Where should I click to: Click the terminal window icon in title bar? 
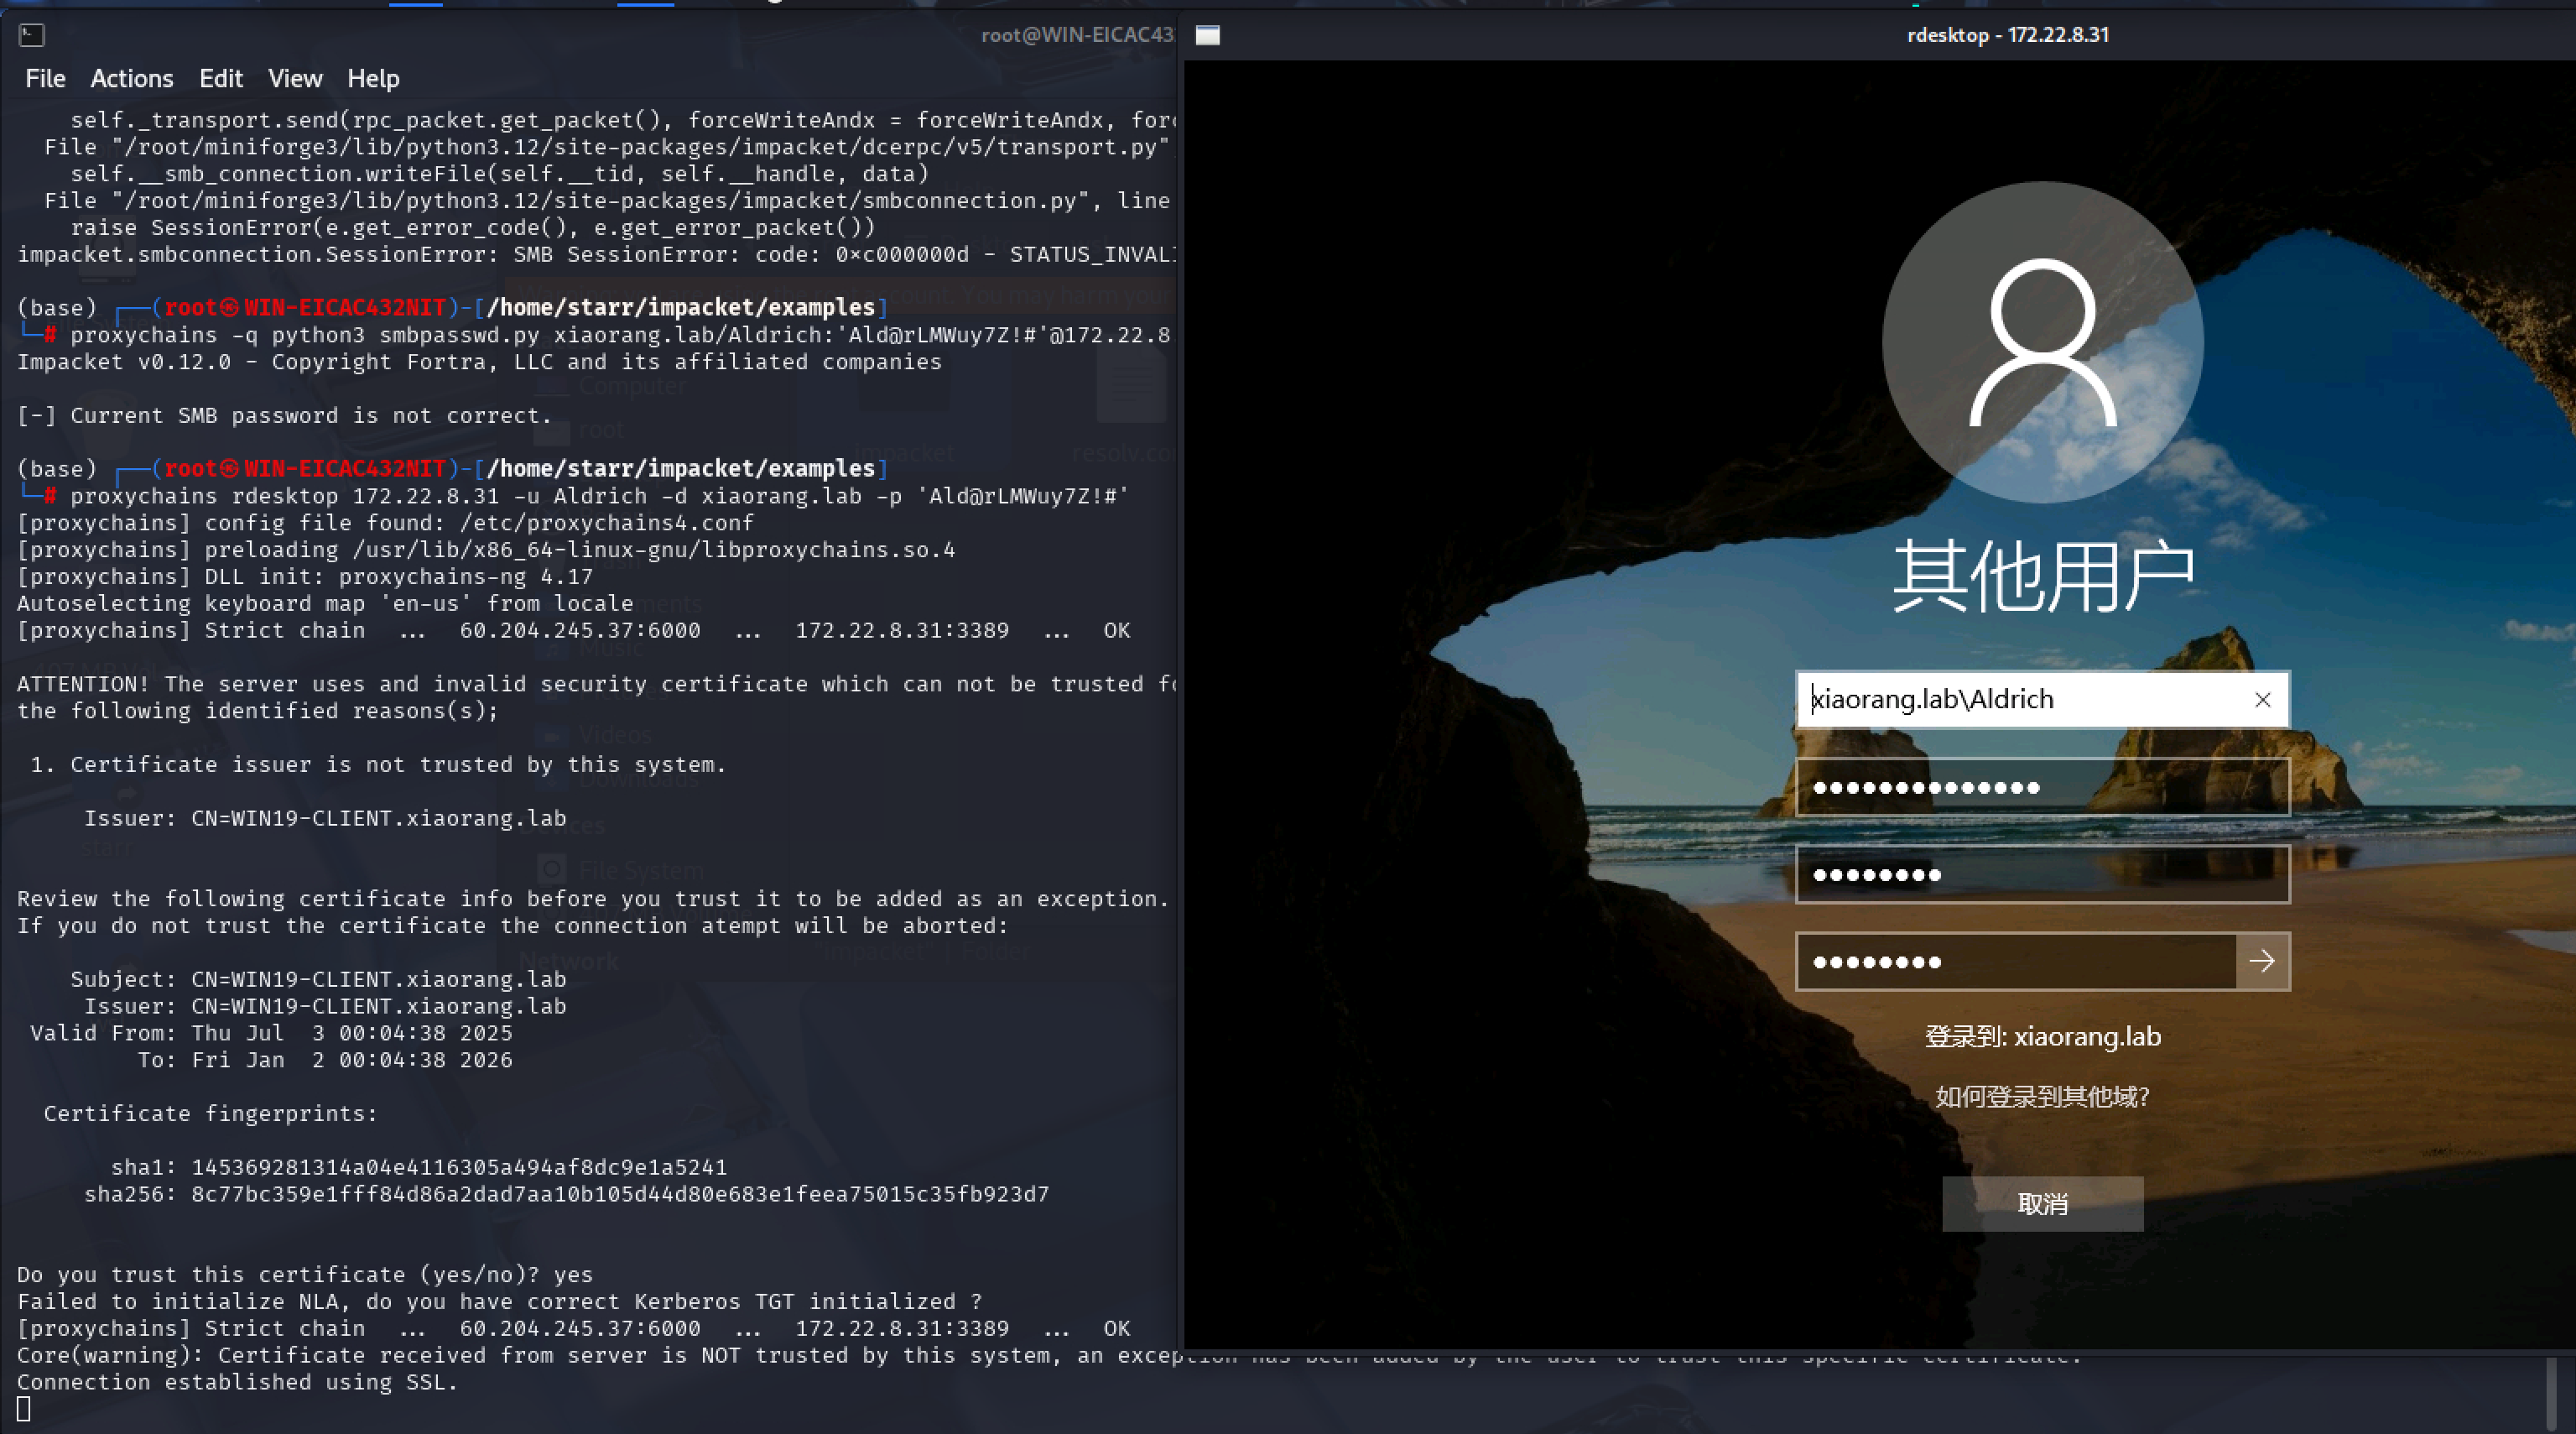[x=31, y=36]
